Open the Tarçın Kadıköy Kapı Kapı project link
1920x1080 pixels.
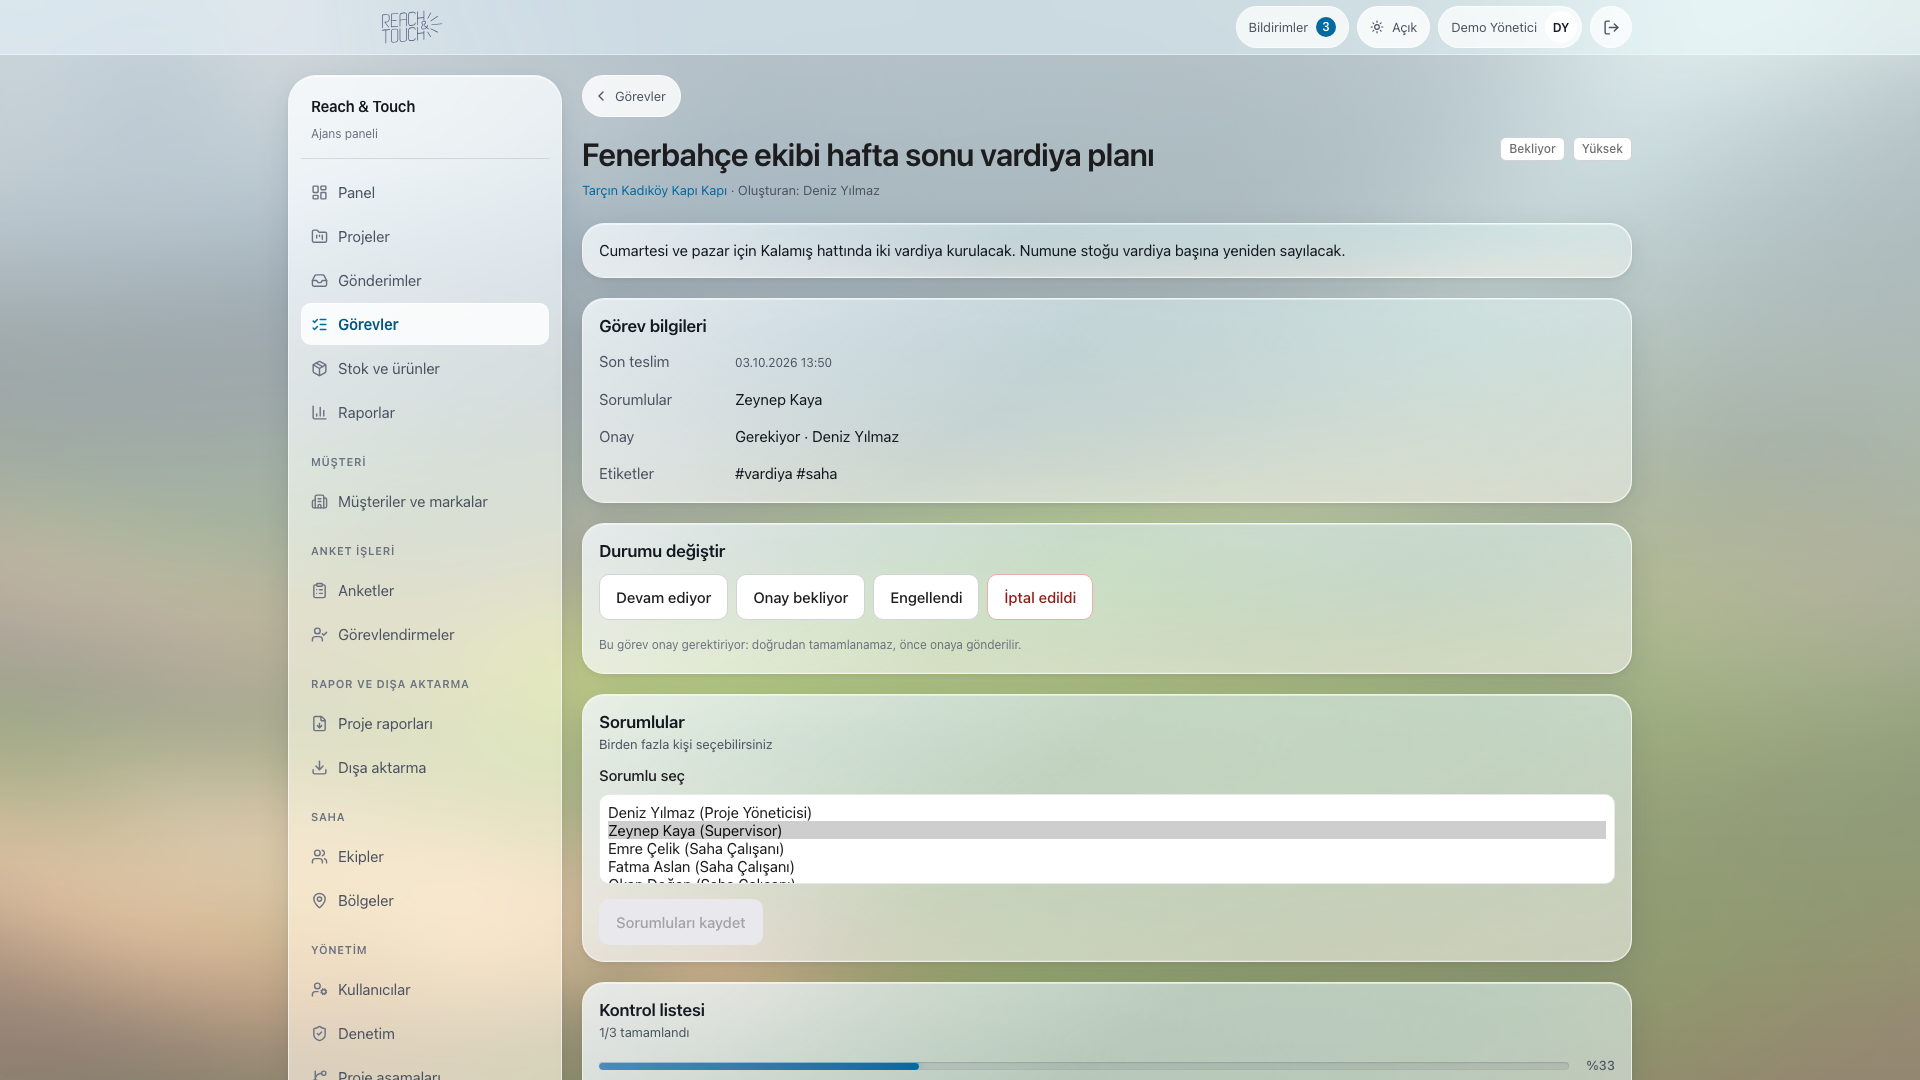pos(654,190)
